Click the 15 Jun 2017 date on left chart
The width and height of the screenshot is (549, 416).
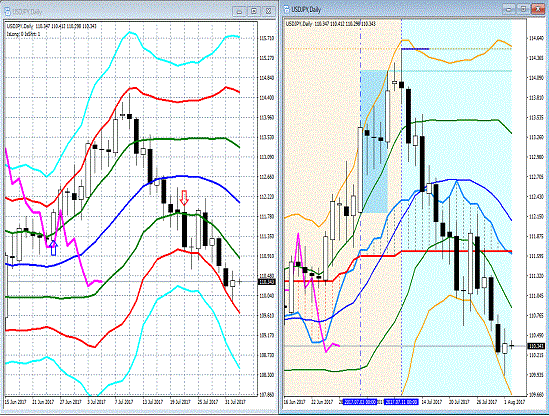coord(16,402)
